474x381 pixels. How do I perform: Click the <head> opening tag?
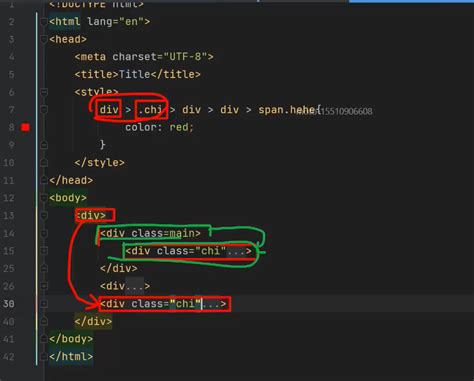[x=68, y=39]
